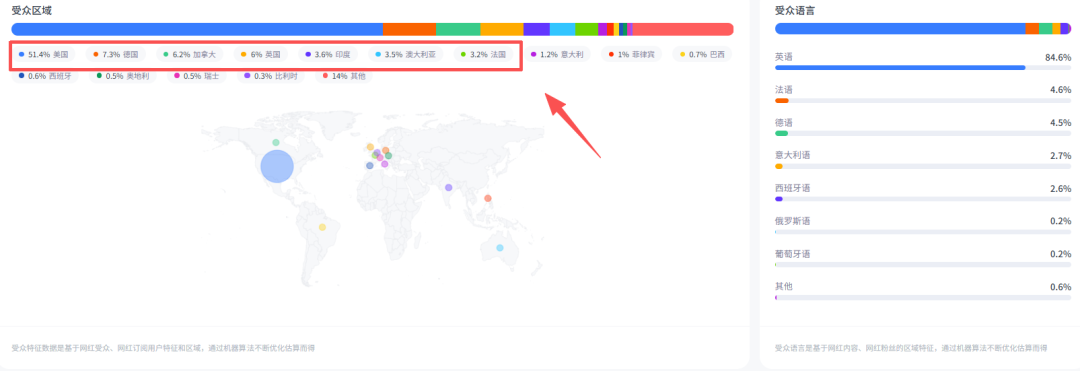This screenshot has width=1080, height=371.
Task: Click the 14% 其他 legend chip
Action: click(x=344, y=76)
